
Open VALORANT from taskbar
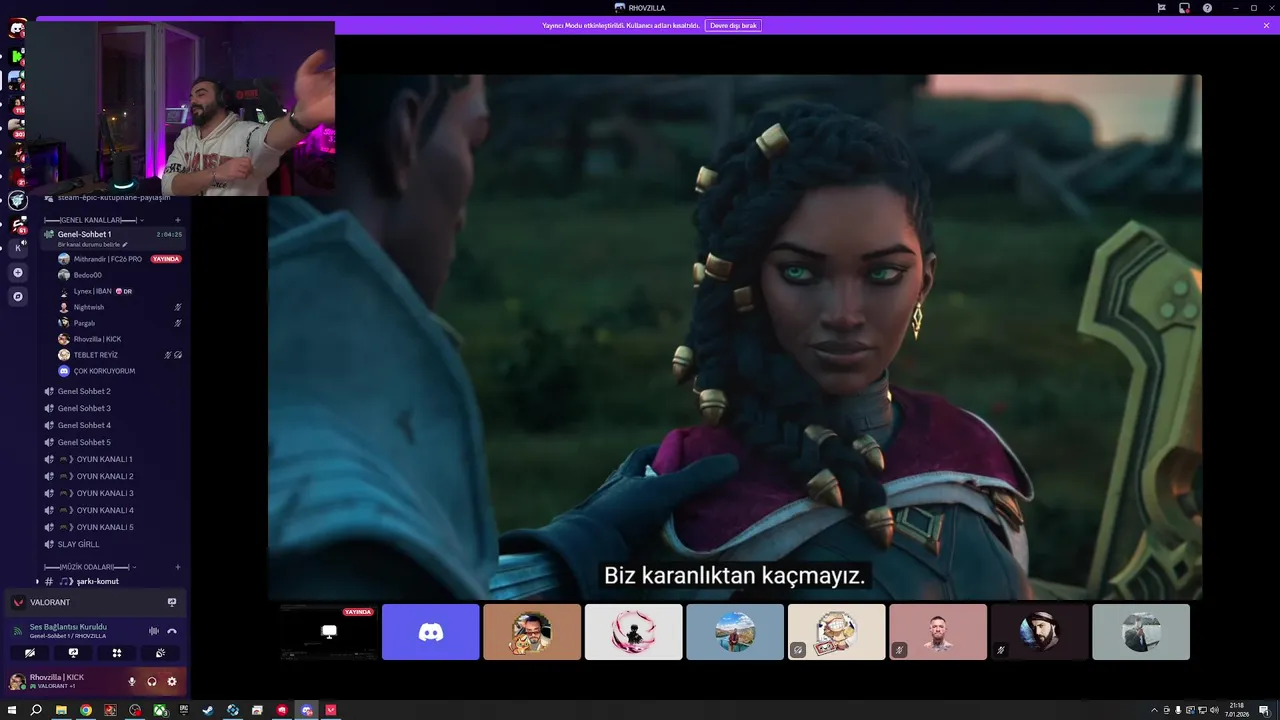[331, 710]
